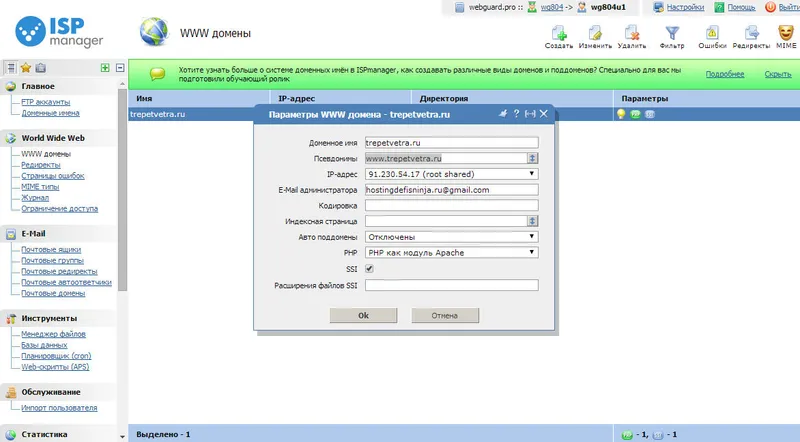Click the Доменное имя input field
This screenshot has height=442, width=800.
[452, 143]
